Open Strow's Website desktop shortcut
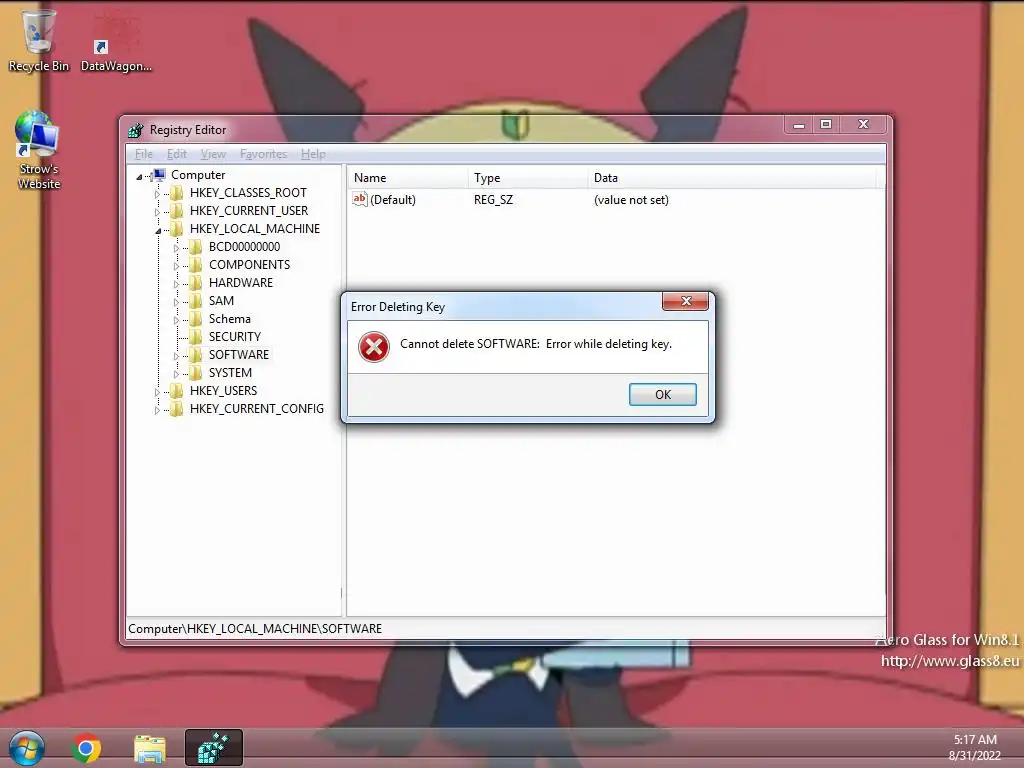The width and height of the screenshot is (1024, 768). click(x=39, y=150)
